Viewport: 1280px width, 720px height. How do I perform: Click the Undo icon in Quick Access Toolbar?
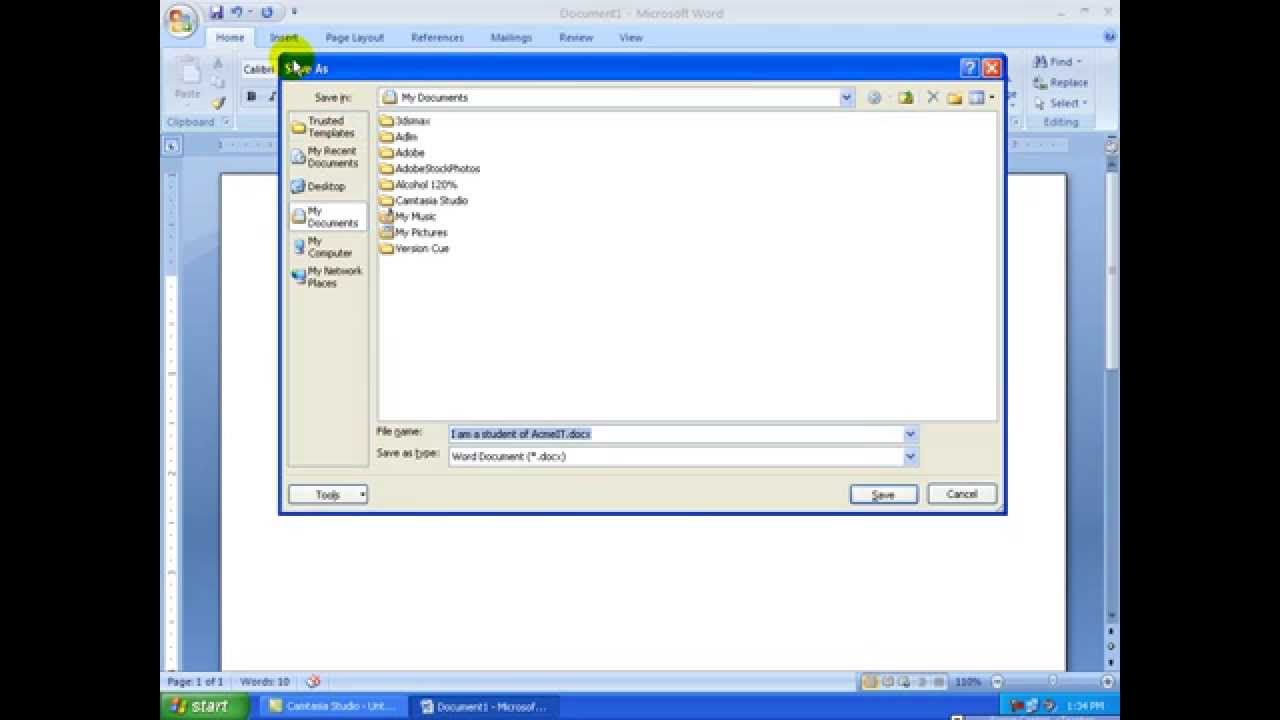click(237, 13)
